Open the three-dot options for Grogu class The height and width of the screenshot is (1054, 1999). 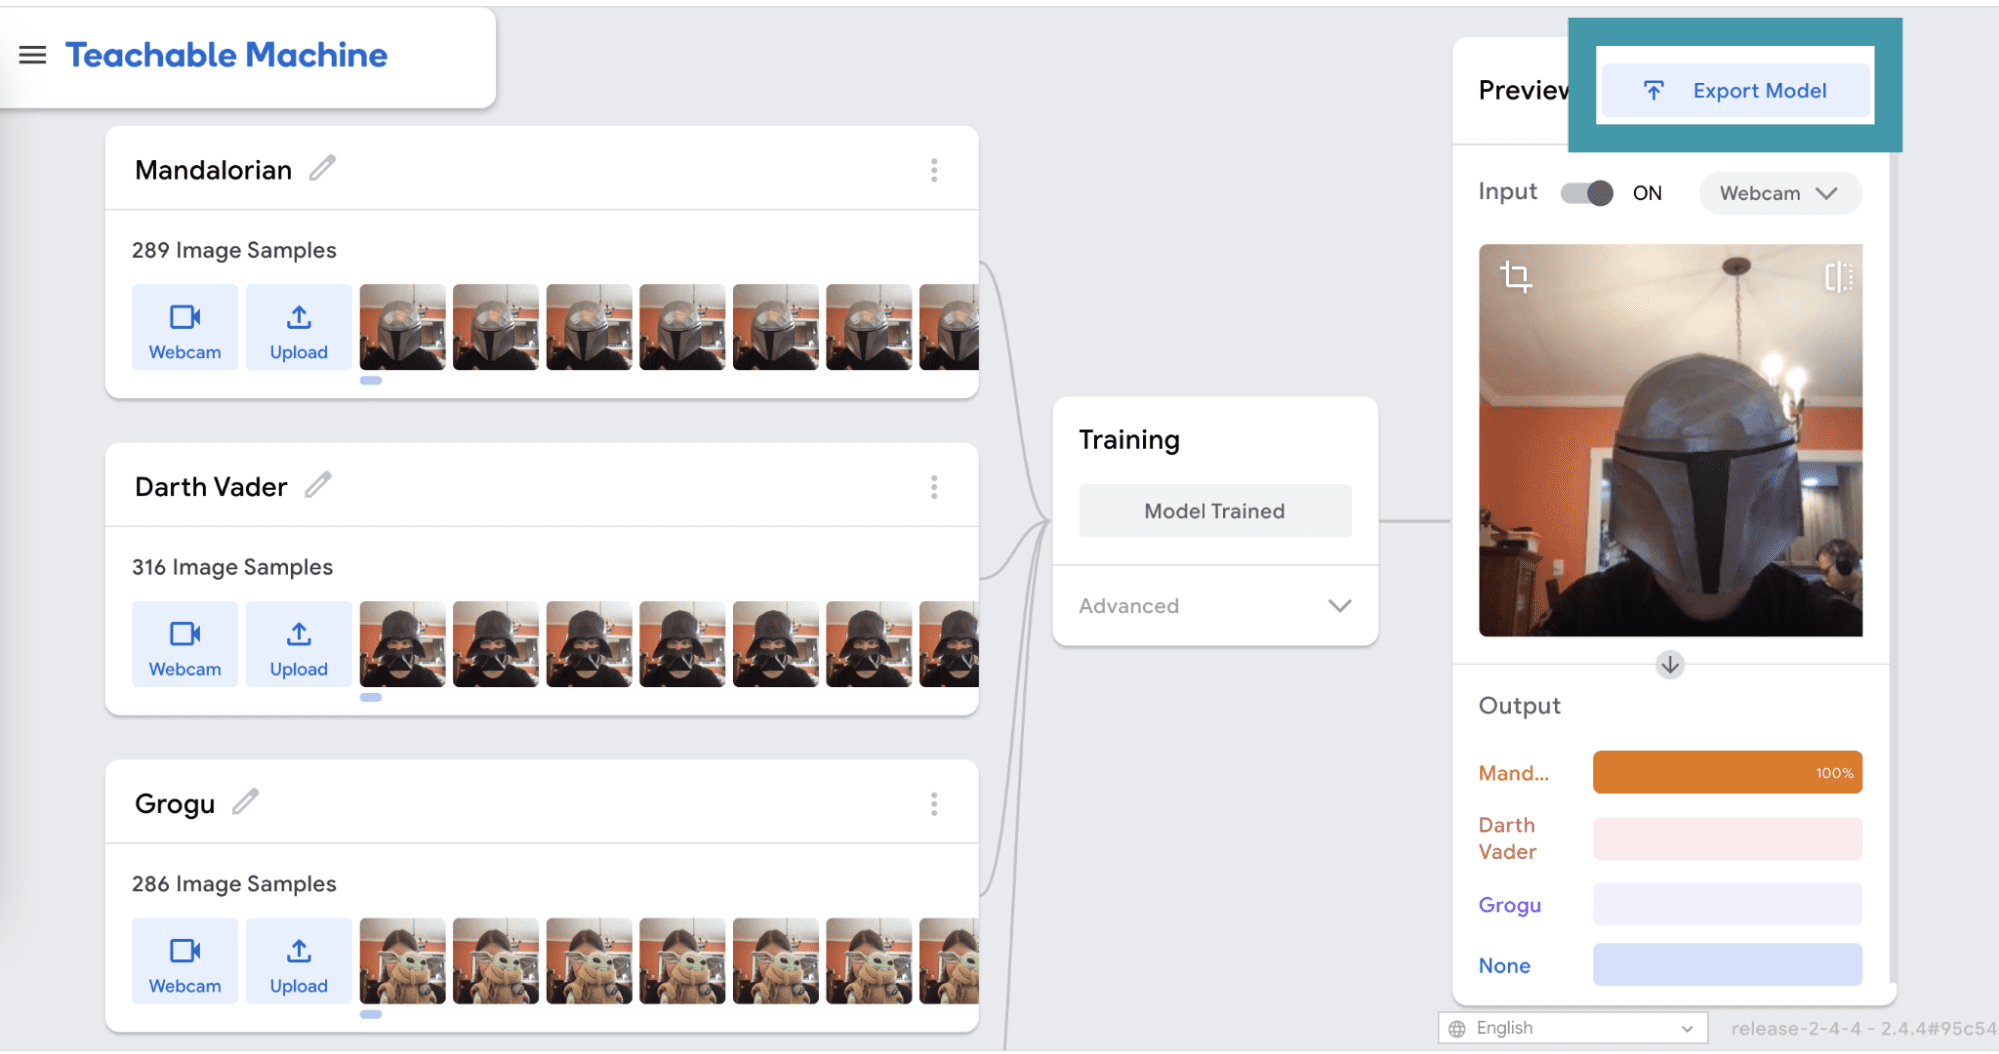click(934, 804)
